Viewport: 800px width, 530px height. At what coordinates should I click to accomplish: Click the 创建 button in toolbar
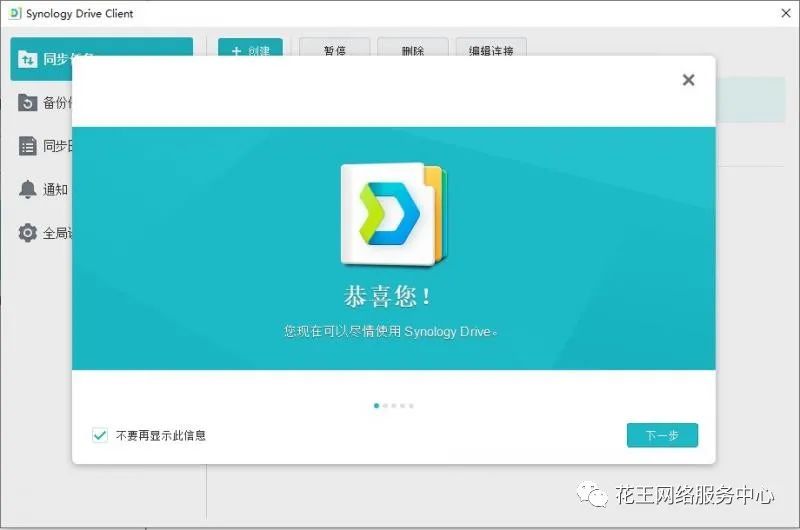tap(251, 48)
